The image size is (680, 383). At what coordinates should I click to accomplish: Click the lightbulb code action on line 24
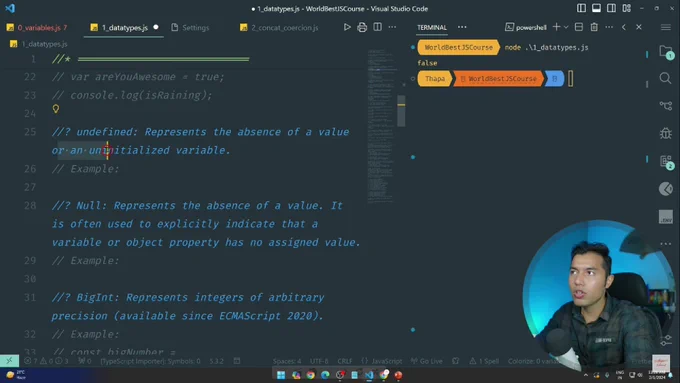coord(56,109)
